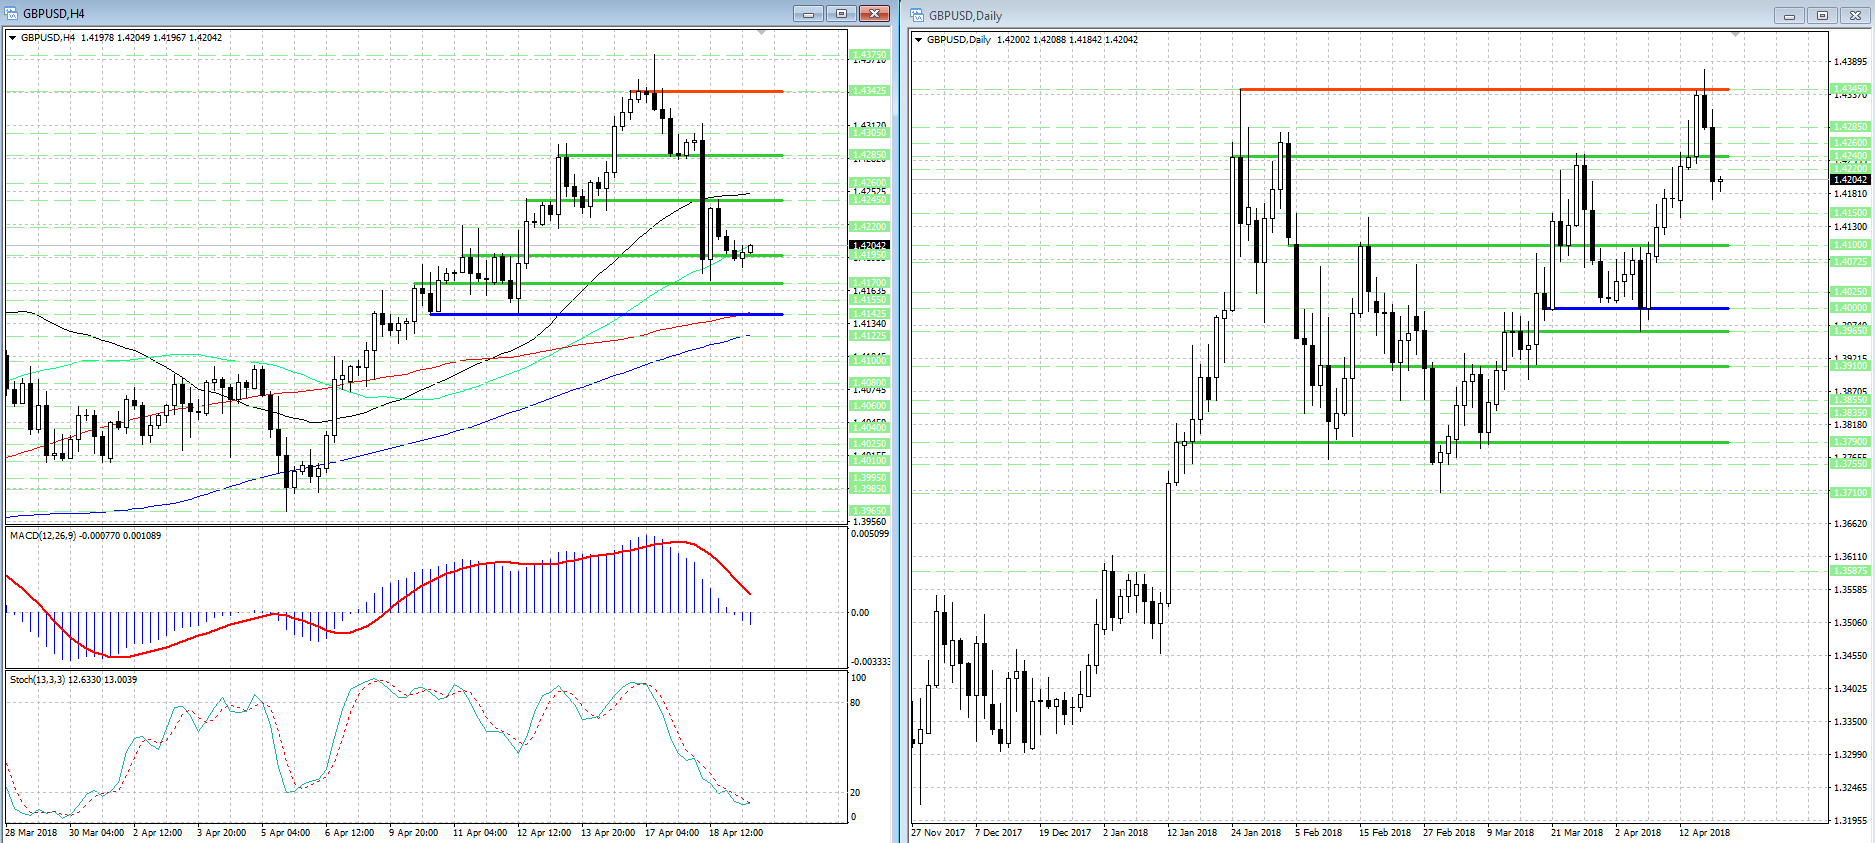The height and width of the screenshot is (843, 1875).
Task: Minimize the GBPUSD,Daily chart window
Action: [x=1789, y=15]
